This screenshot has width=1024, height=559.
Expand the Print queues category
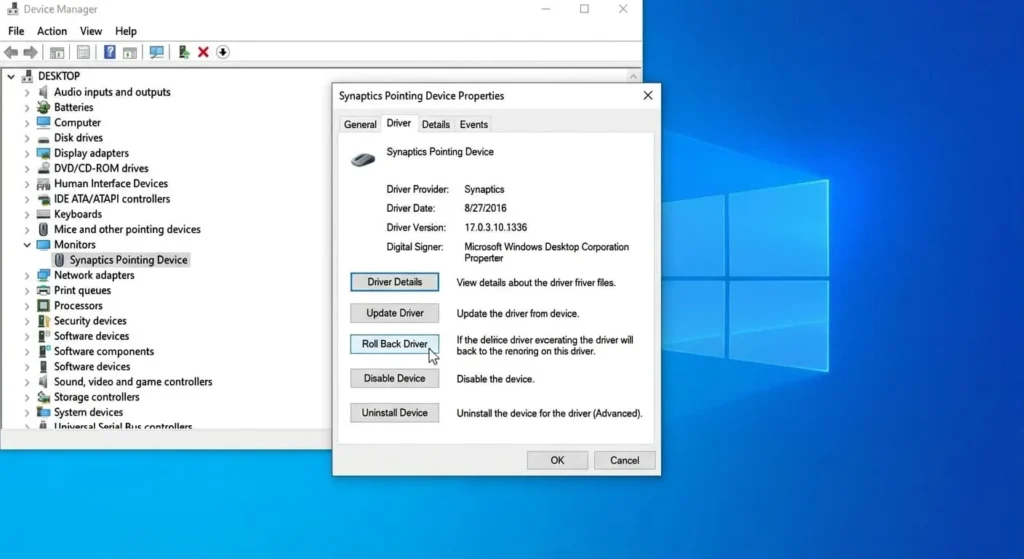27,291
